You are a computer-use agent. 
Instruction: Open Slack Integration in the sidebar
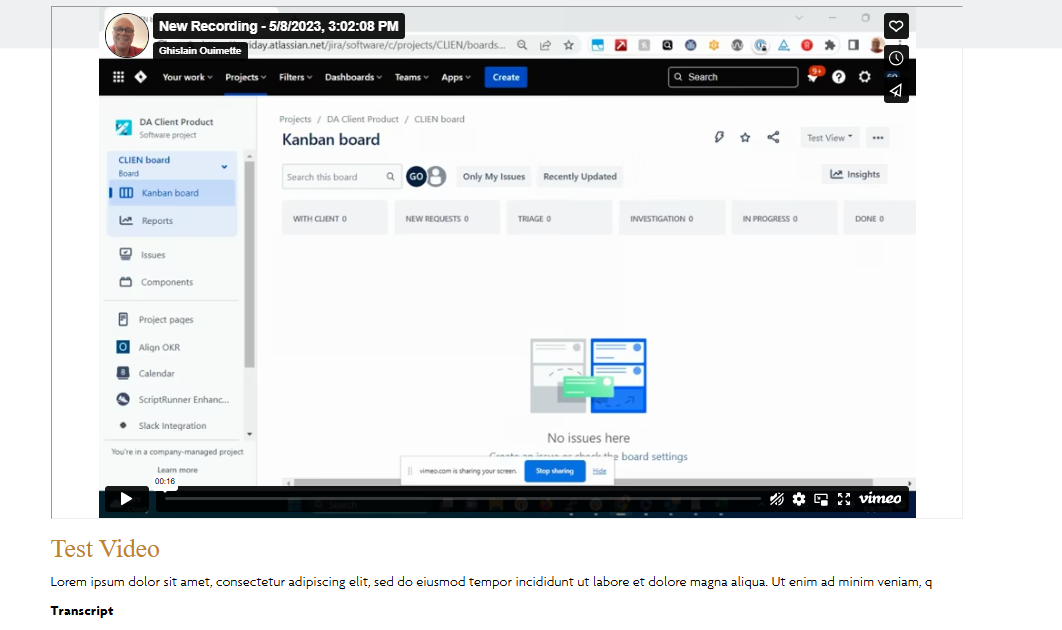(172, 425)
